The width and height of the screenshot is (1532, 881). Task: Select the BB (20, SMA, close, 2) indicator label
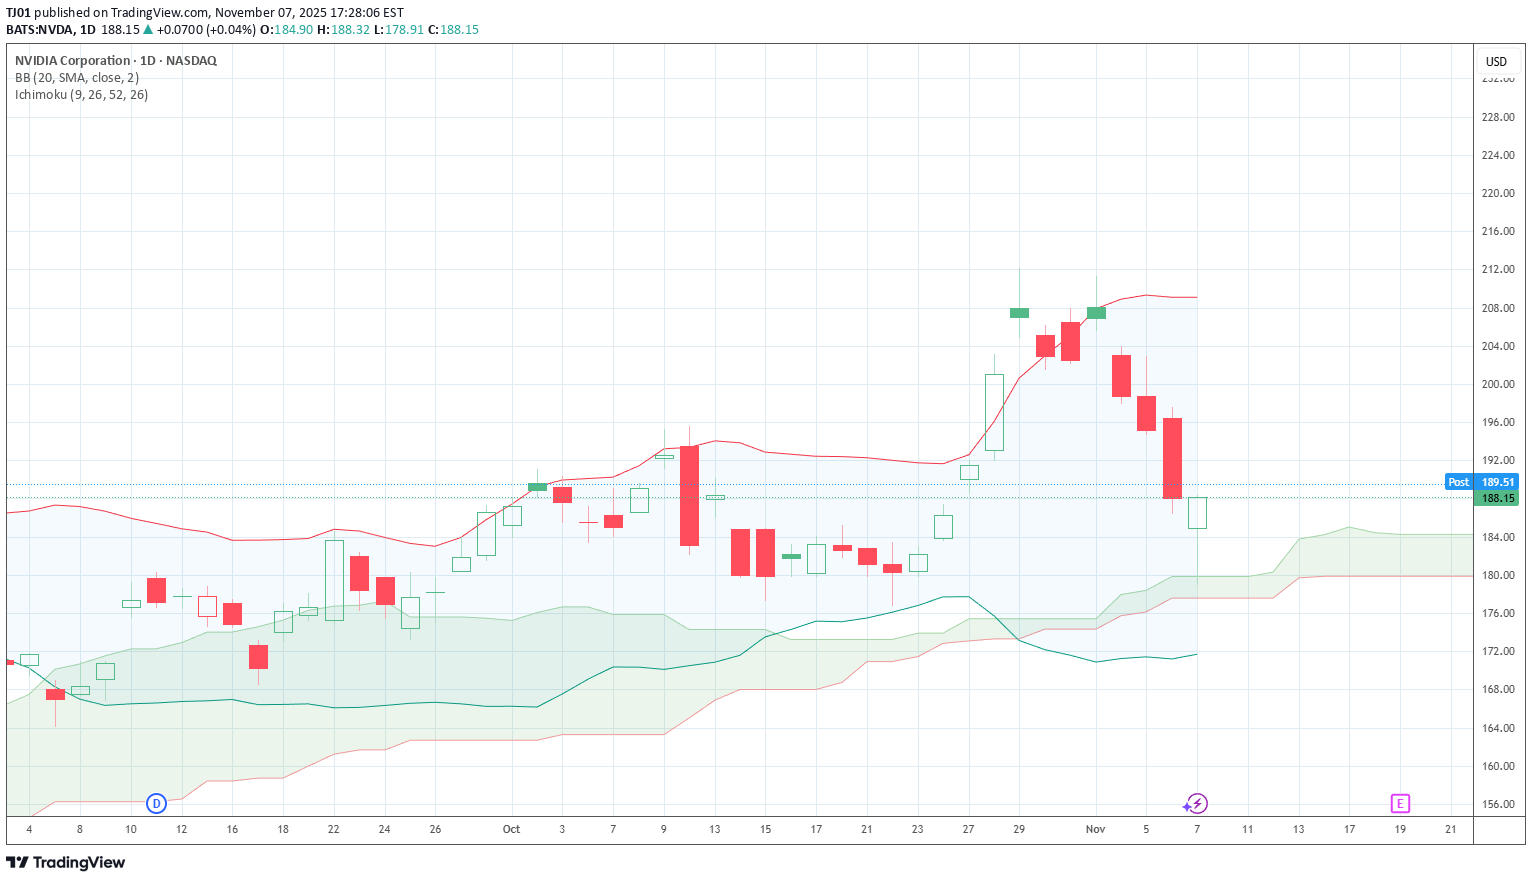[77, 78]
